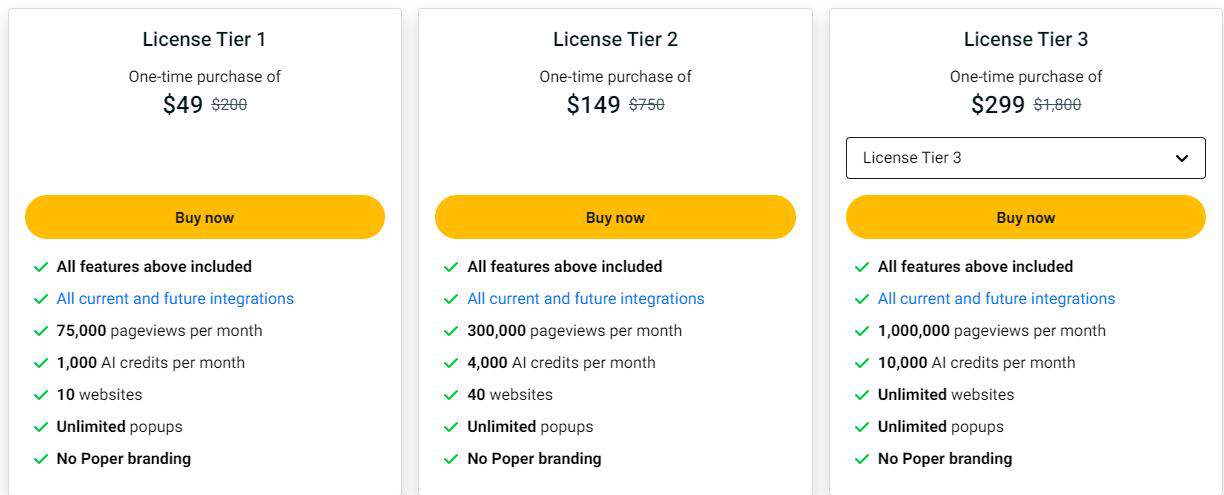Click checkmark next to 'Unlimited websites'
This screenshot has width=1224, height=495.
[862, 395]
